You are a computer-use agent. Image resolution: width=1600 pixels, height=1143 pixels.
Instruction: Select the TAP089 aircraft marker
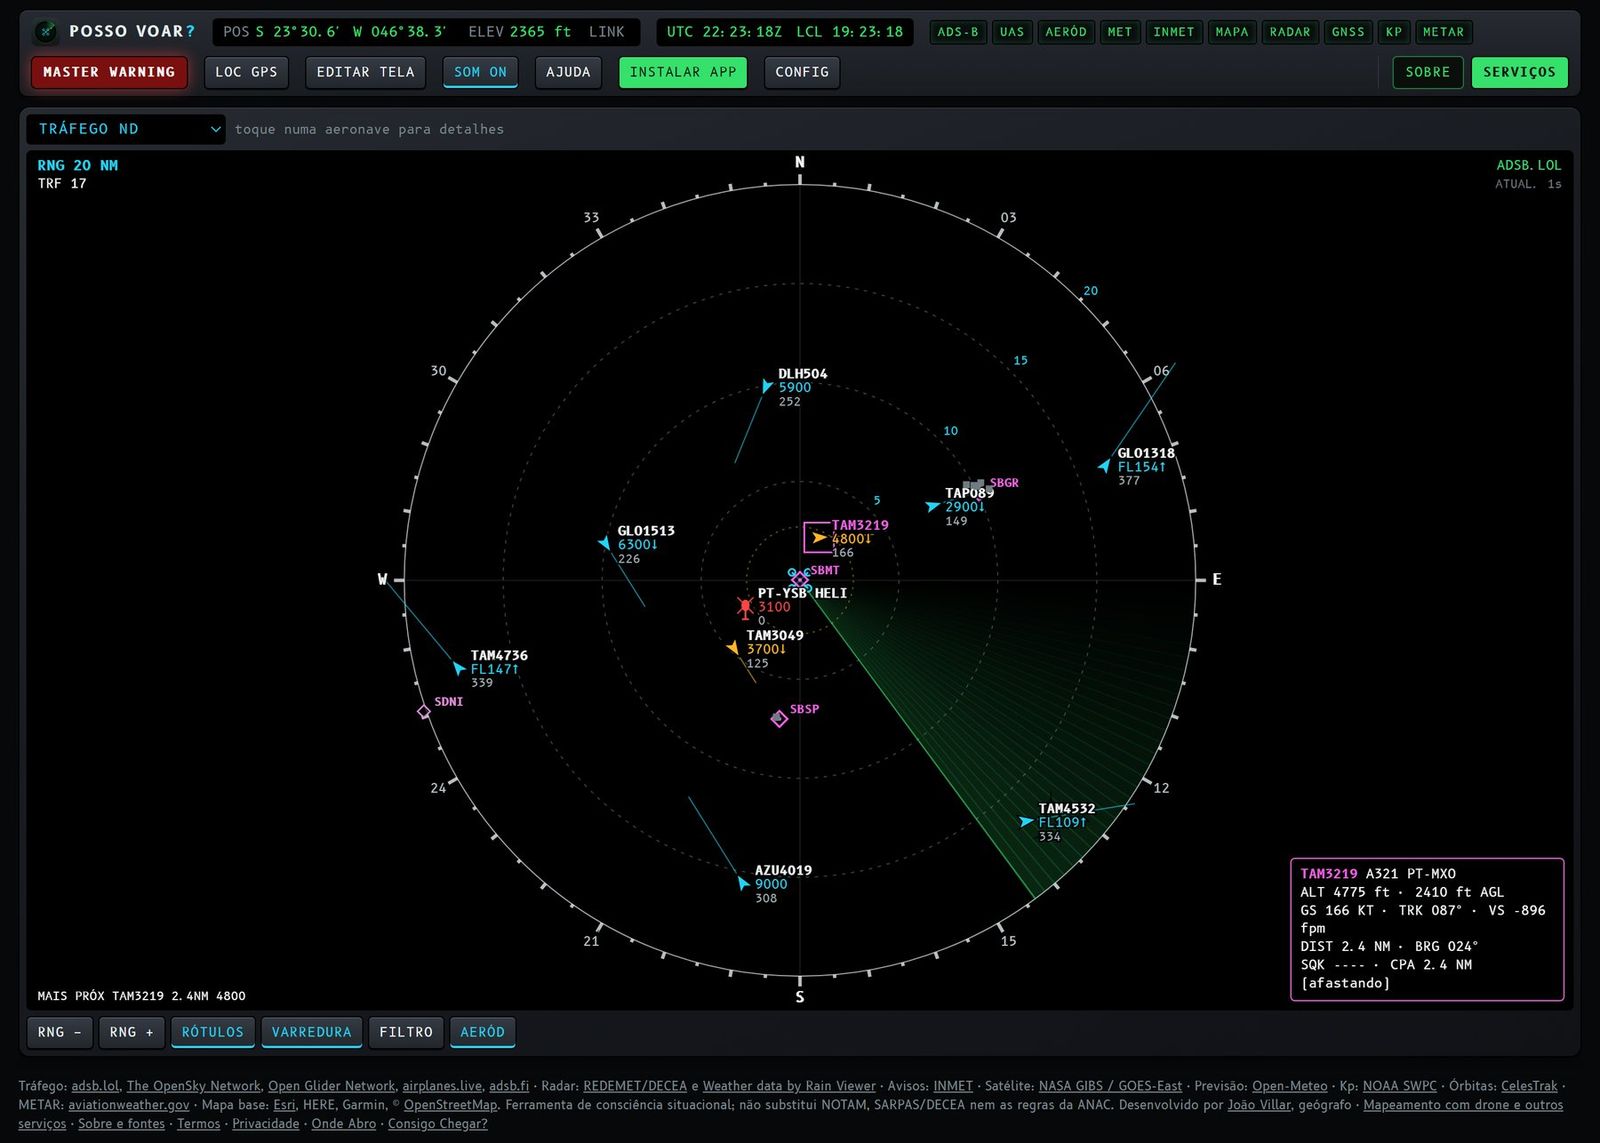point(933,506)
